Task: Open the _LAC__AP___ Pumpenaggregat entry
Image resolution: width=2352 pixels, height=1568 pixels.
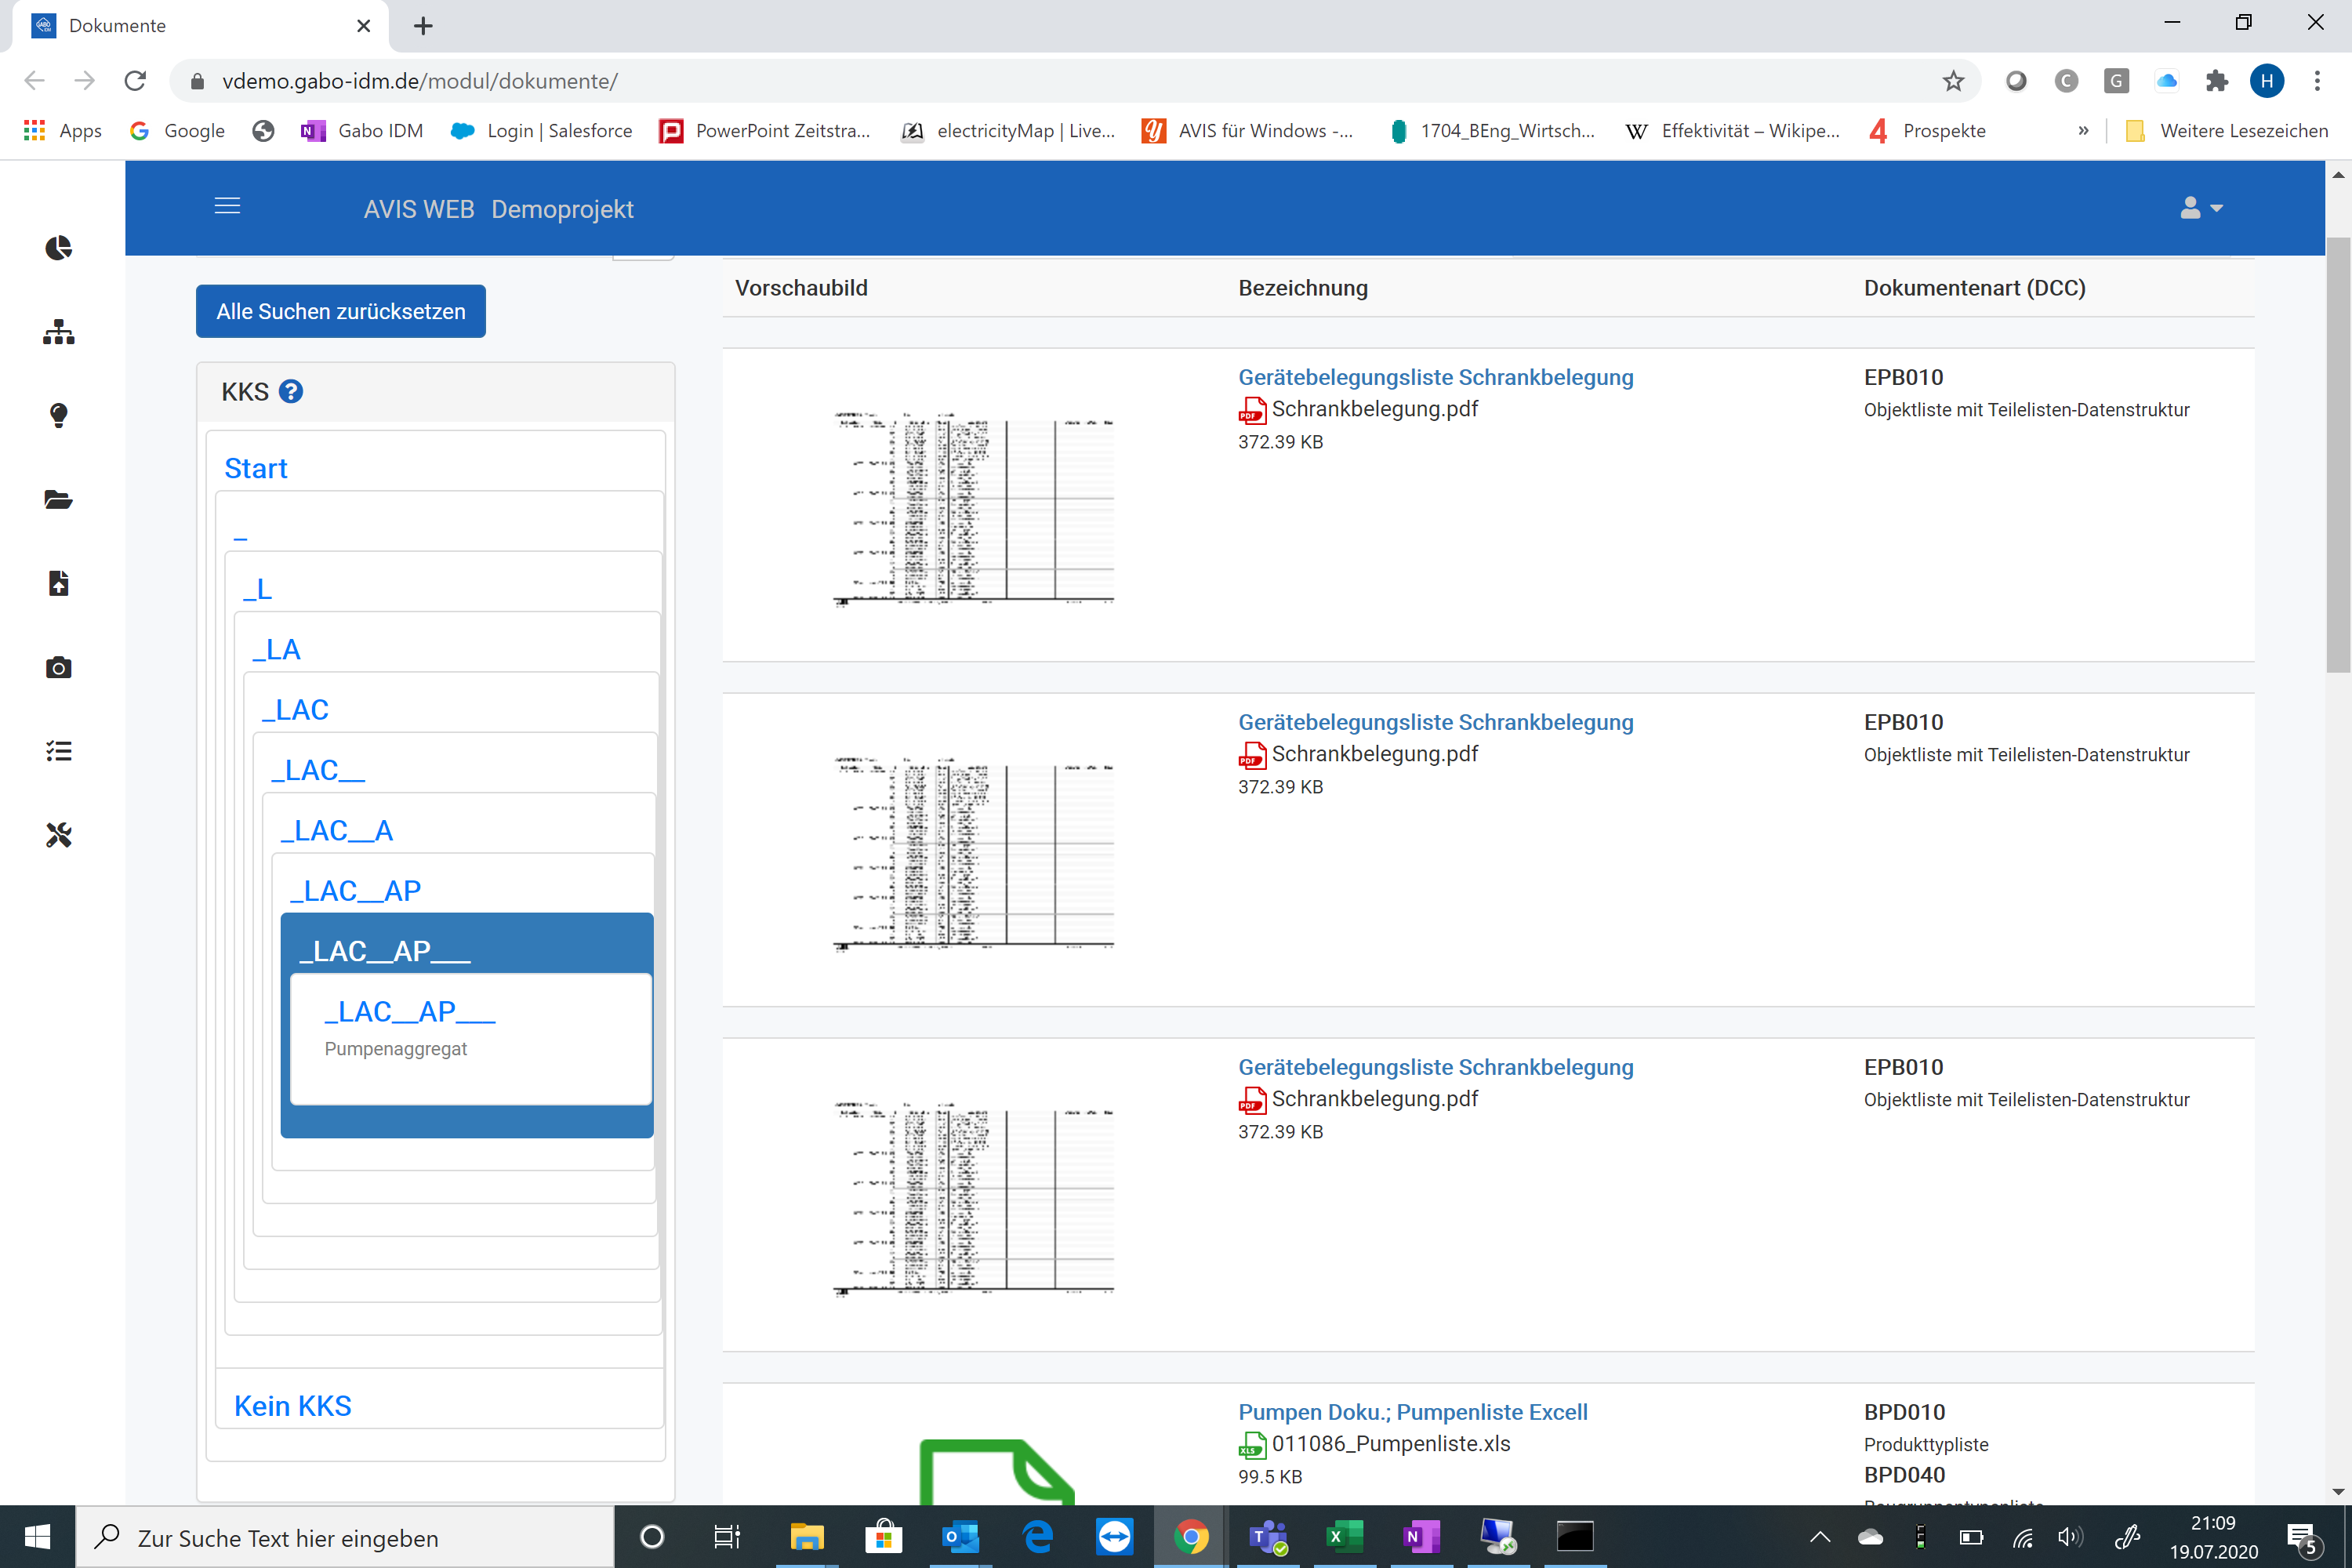Action: pos(410,1011)
